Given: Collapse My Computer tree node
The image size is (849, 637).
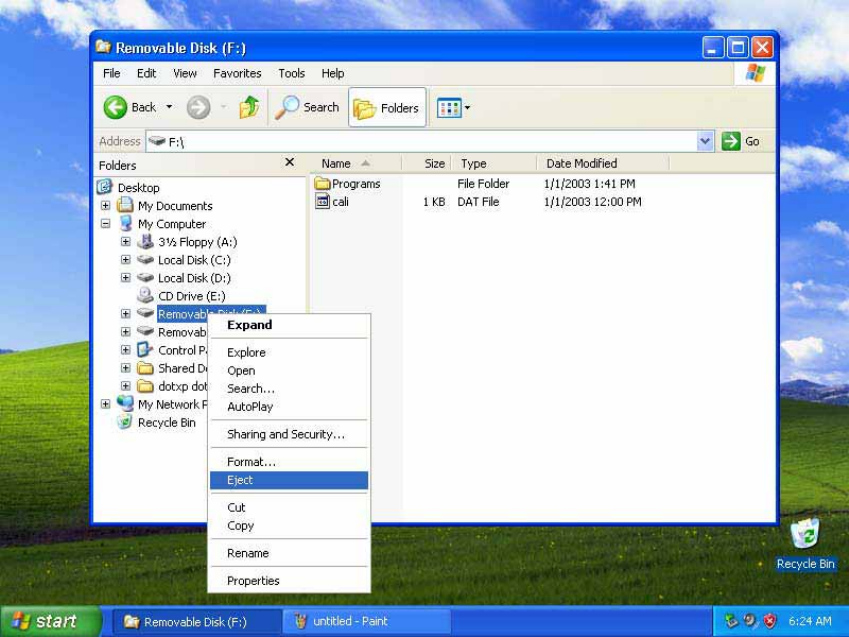Looking at the screenshot, I should 106,224.
